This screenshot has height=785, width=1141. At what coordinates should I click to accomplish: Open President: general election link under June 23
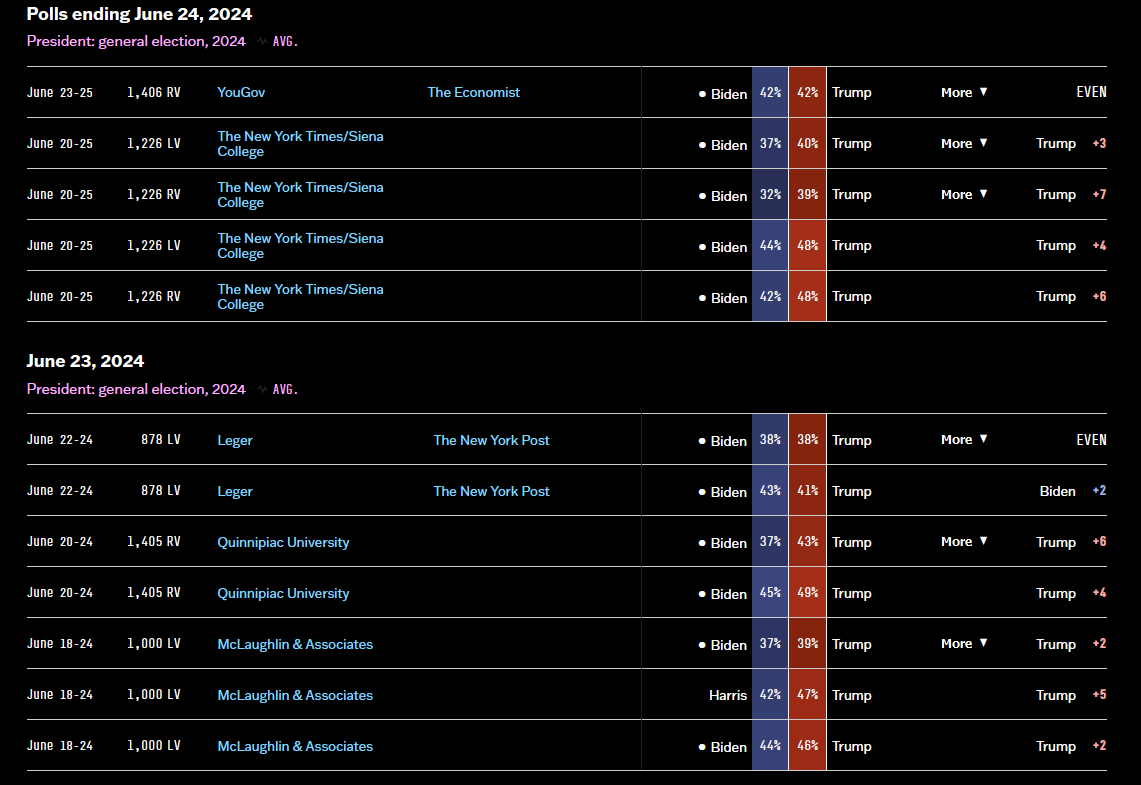136,389
